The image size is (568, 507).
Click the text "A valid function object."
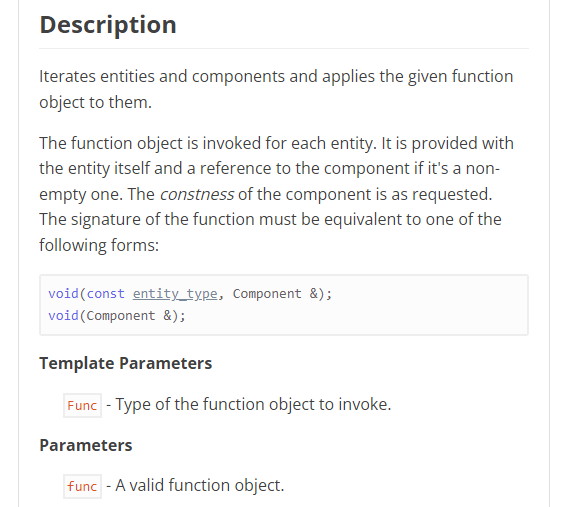tap(200, 485)
